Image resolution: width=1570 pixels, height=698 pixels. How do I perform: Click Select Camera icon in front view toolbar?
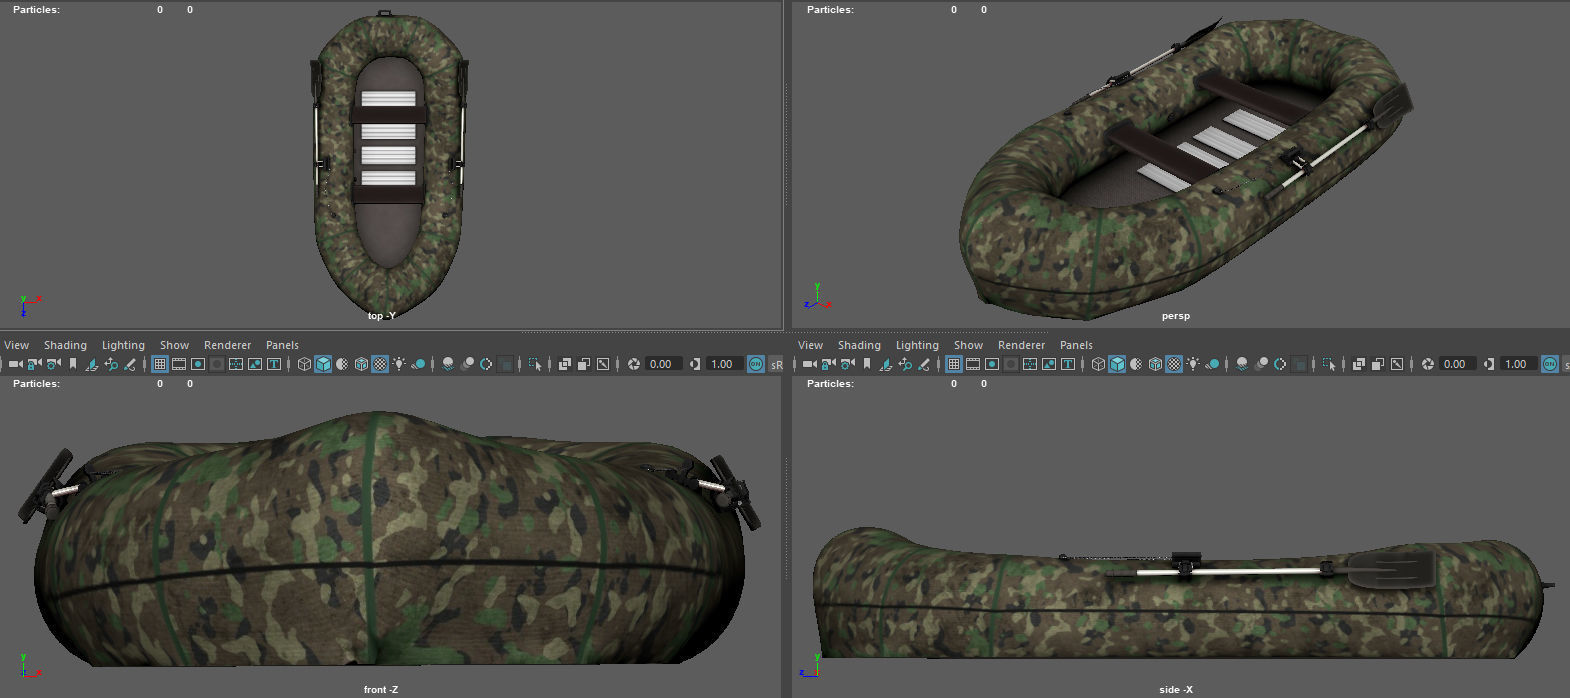16,364
